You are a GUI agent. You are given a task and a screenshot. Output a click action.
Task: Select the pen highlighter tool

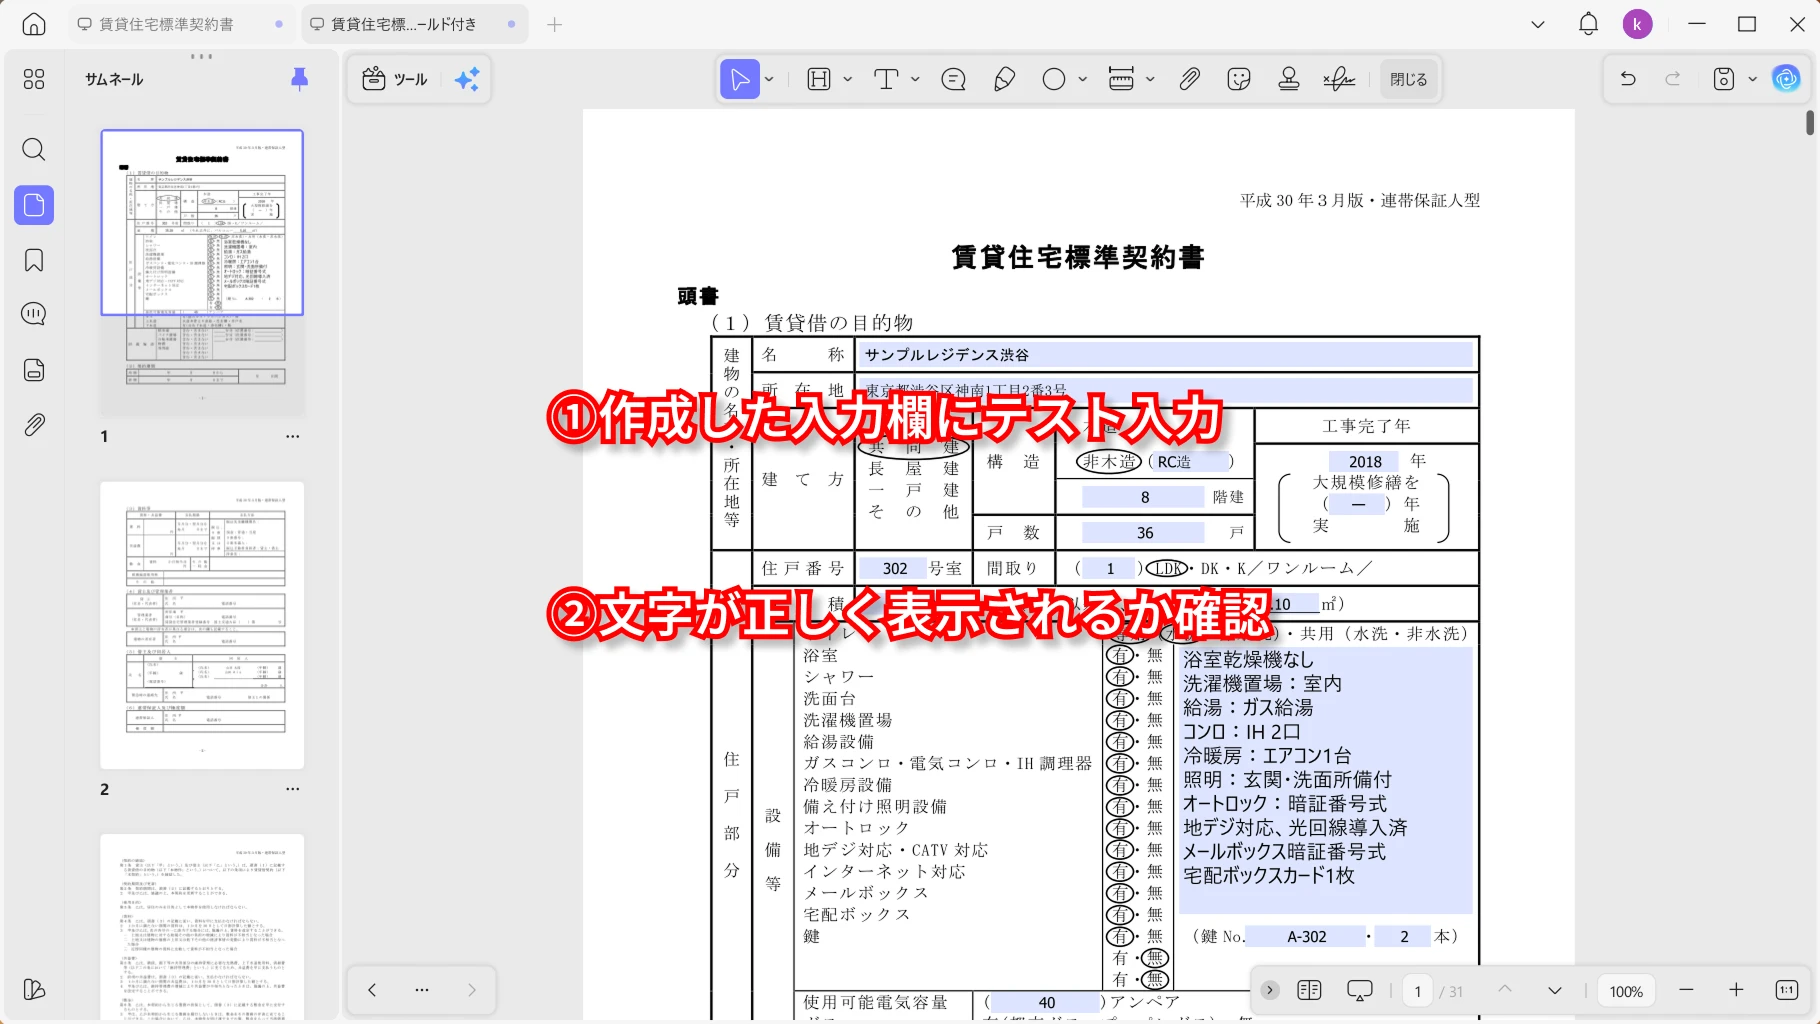tap(1004, 79)
